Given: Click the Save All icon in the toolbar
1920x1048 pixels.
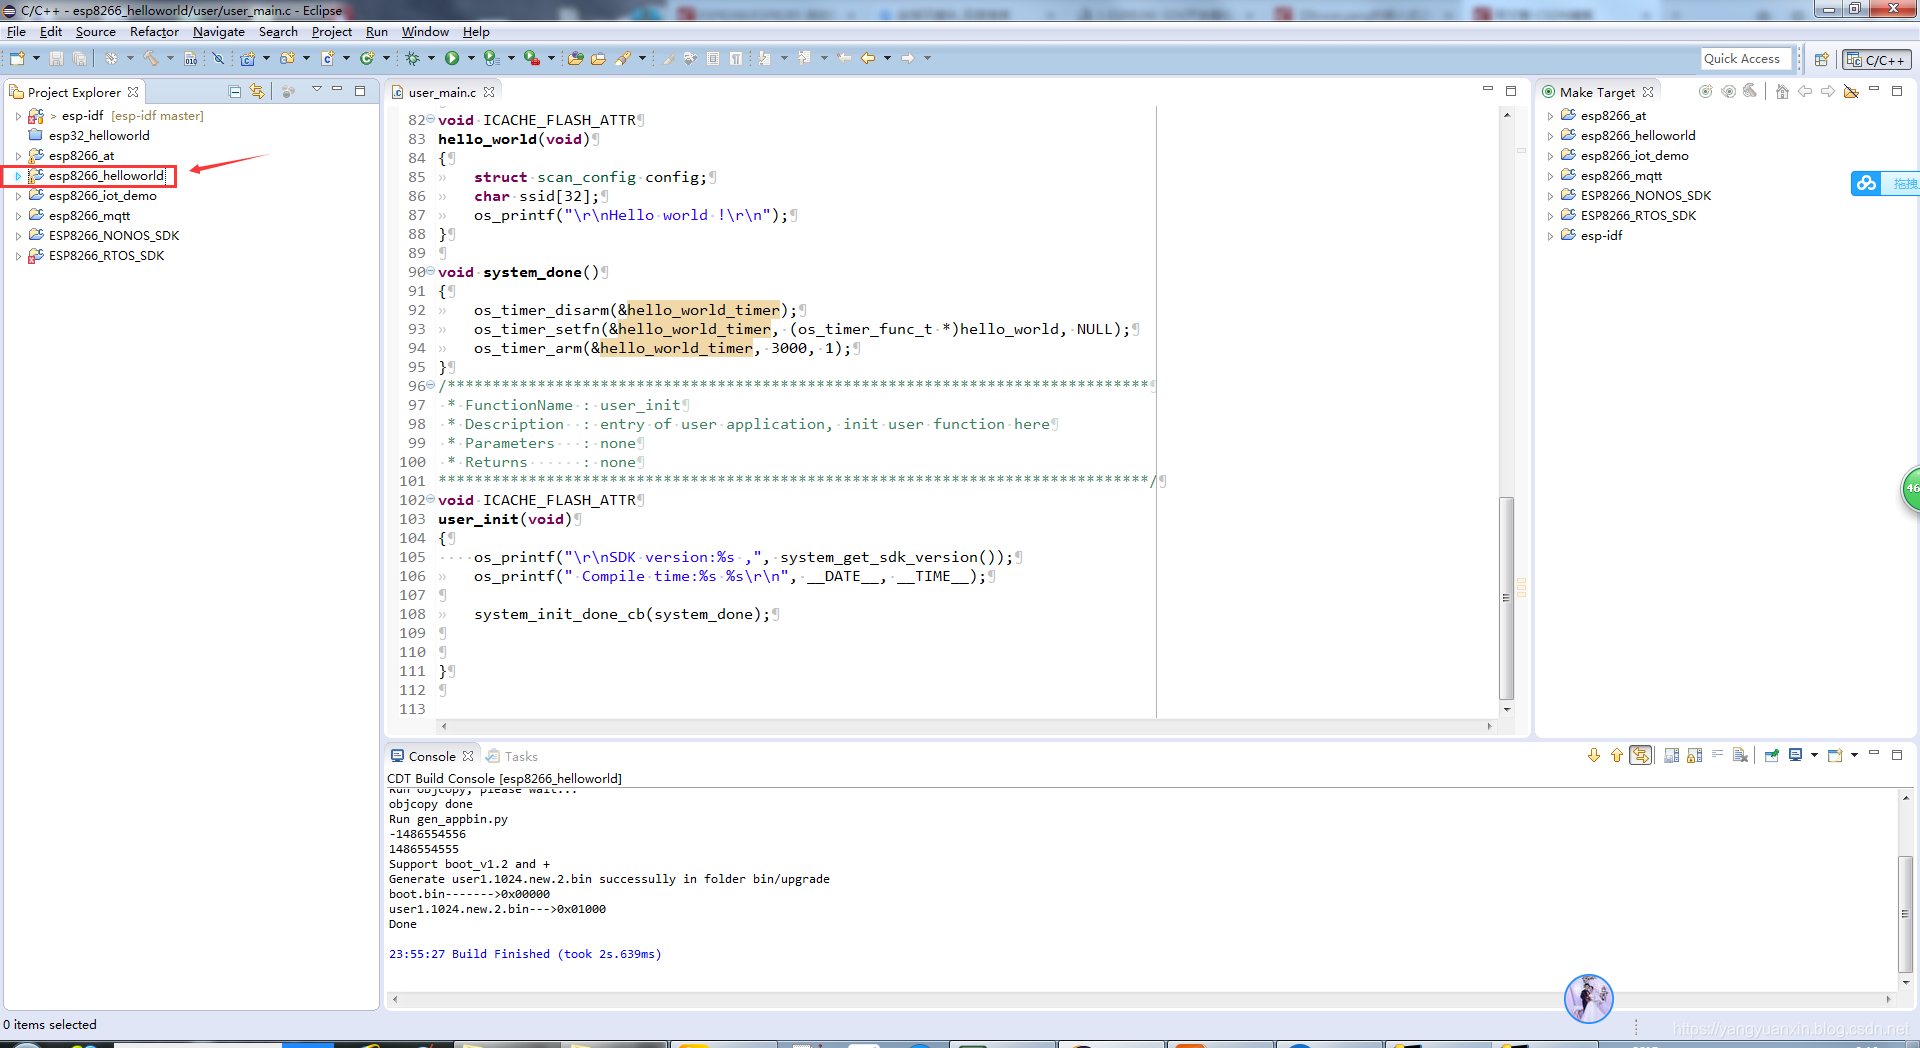Looking at the screenshot, I should 79,58.
